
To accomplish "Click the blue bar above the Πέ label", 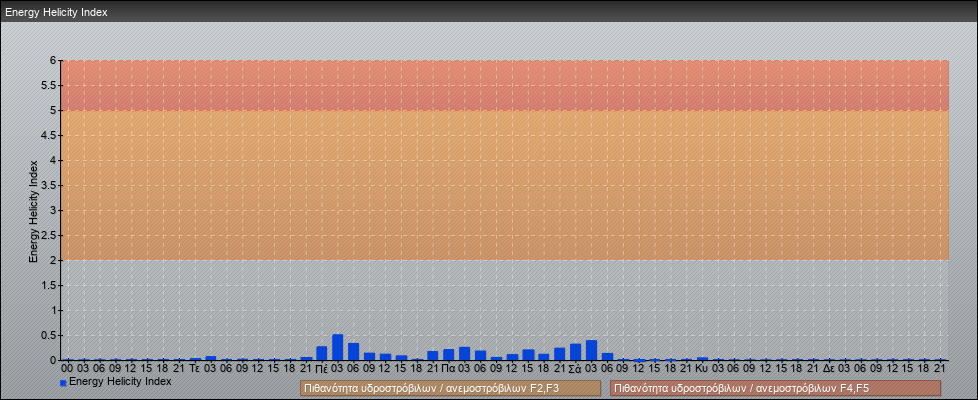I will click(x=322, y=353).
